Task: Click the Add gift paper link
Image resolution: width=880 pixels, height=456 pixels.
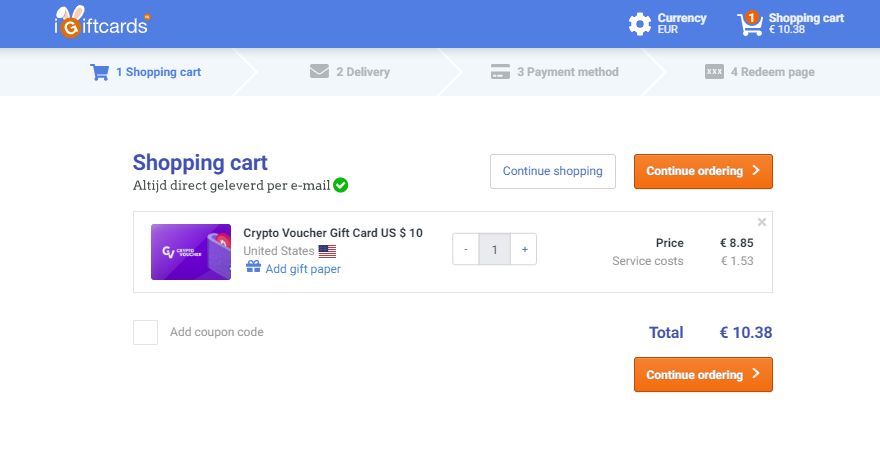Action: [x=303, y=269]
